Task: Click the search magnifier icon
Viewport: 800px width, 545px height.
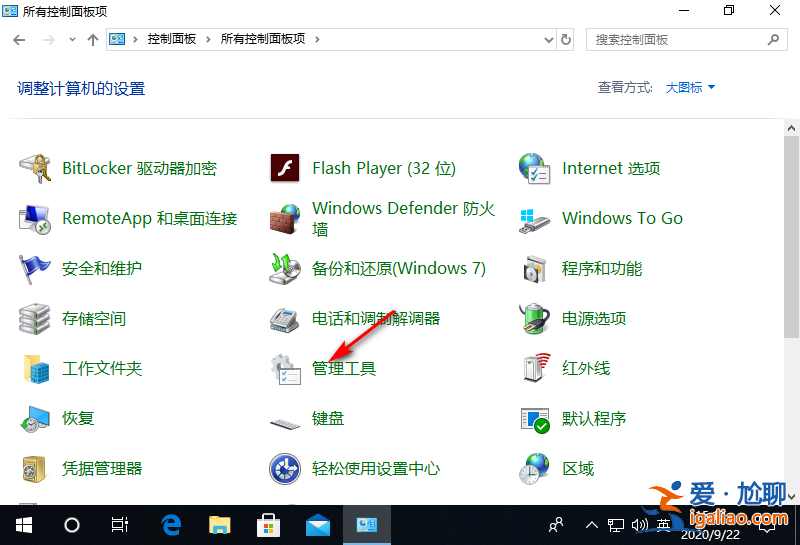Action: (x=773, y=39)
